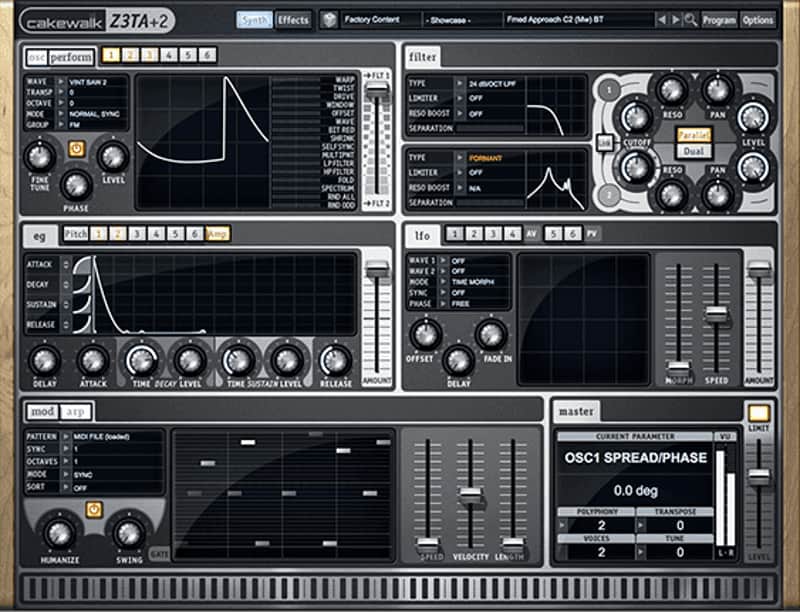Open preset search magnifier icon

[x=690, y=20]
